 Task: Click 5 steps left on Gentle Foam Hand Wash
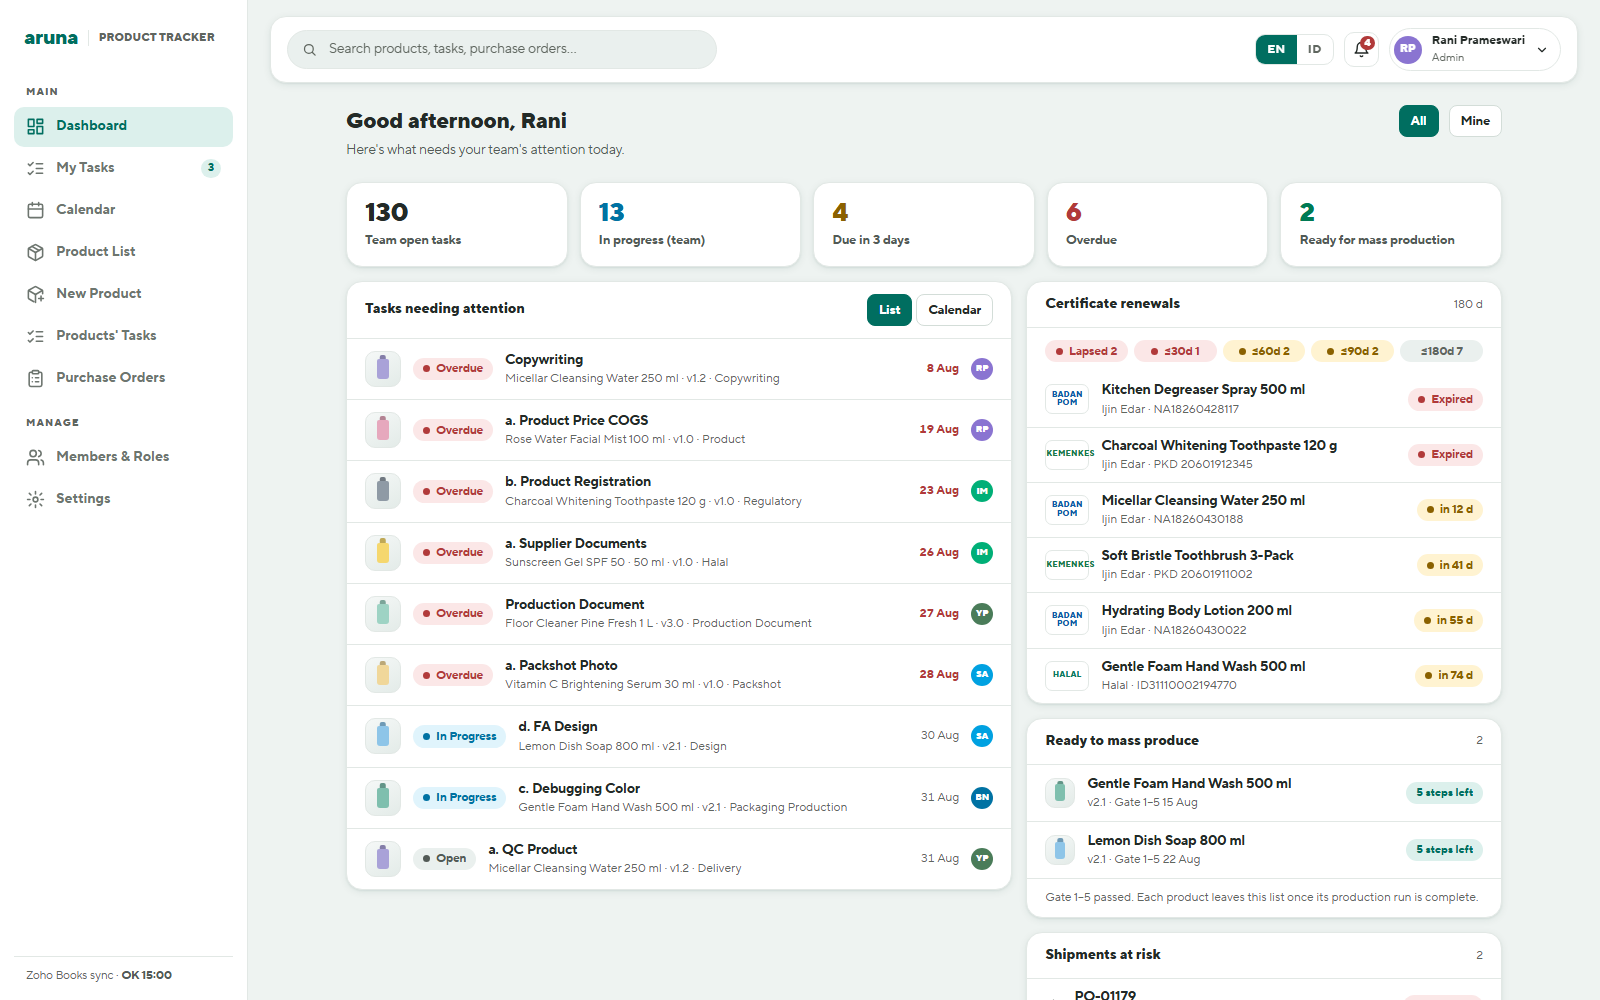[1444, 793]
